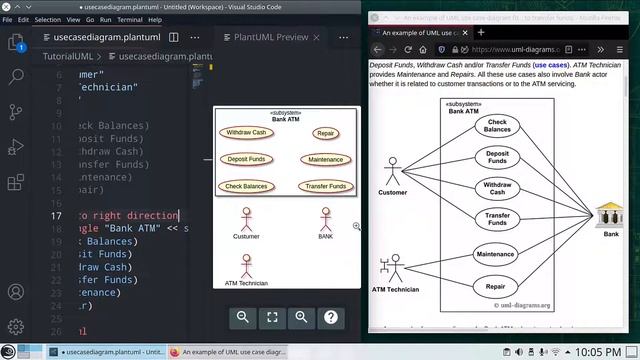
Task: Click the virtual desktop pager in the taskbar
Action: (29, 352)
